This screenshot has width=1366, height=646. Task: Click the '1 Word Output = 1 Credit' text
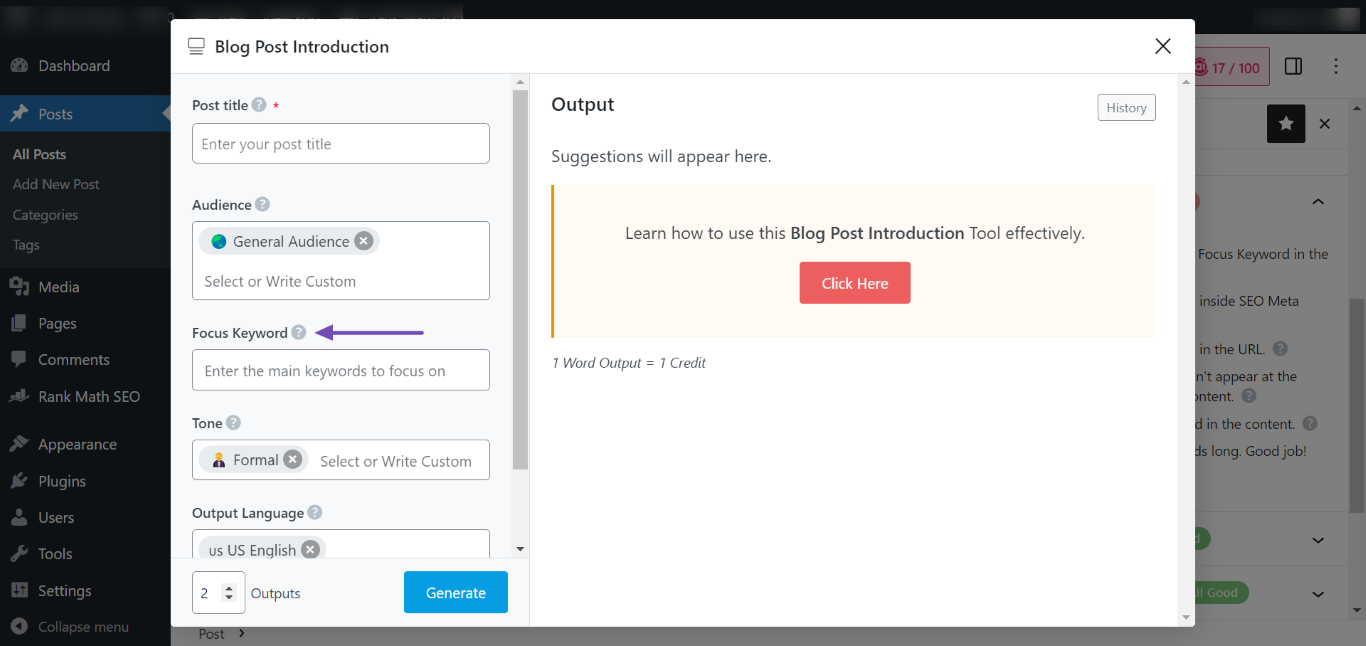coord(629,363)
